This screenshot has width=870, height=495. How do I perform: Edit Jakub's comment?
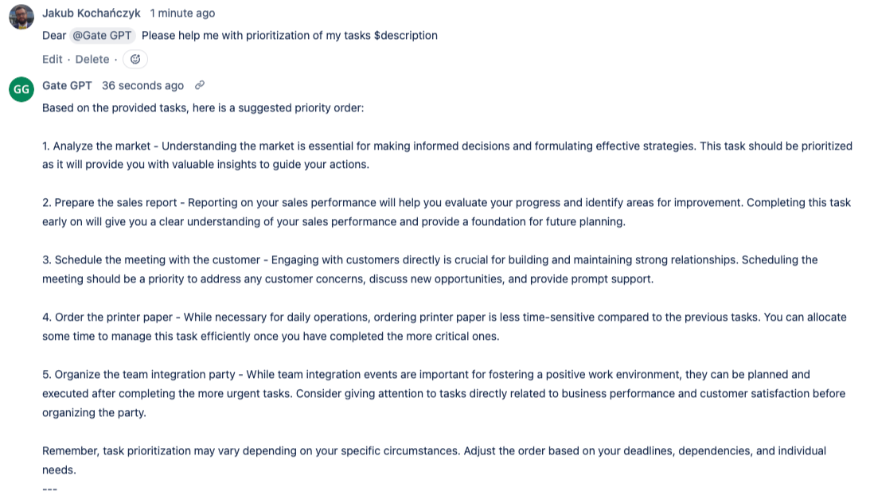click(x=52, y=60)
